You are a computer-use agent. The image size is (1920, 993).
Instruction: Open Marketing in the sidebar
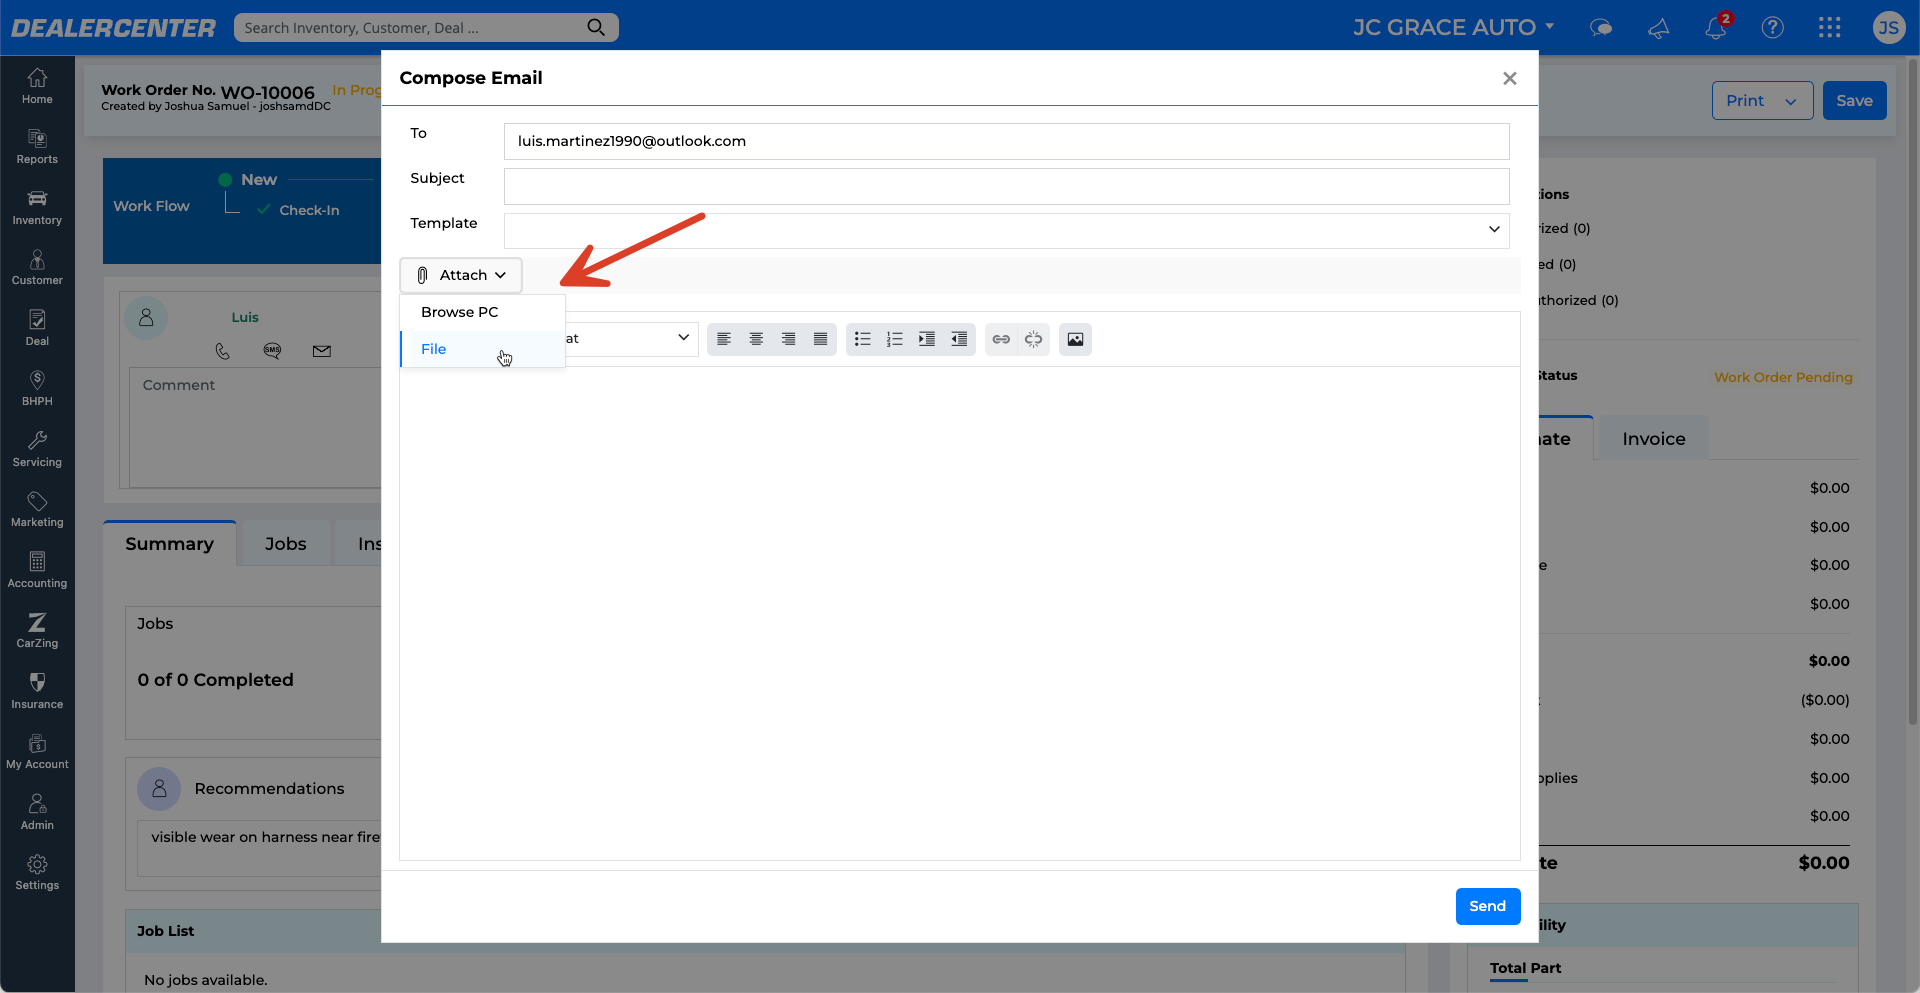pyautogui.click(x=37, y=509)
